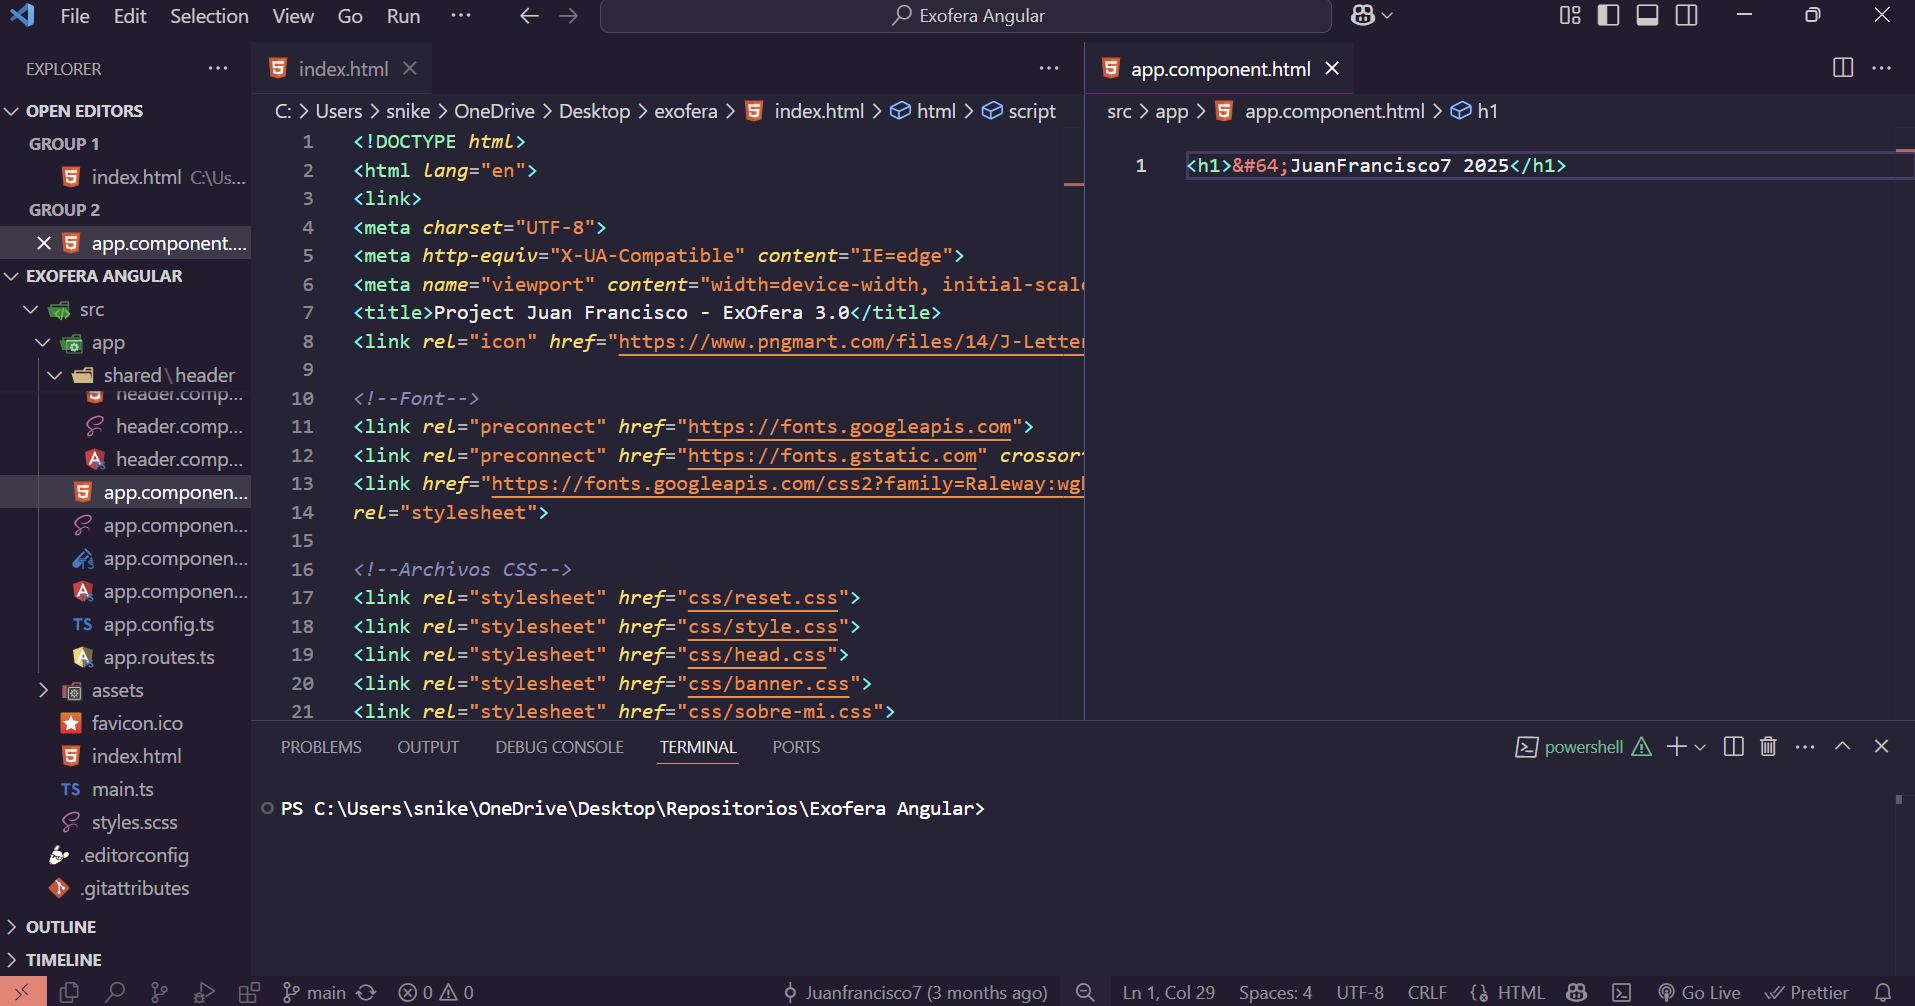
Task: Collapse the app folder
Action: [42, 343]
